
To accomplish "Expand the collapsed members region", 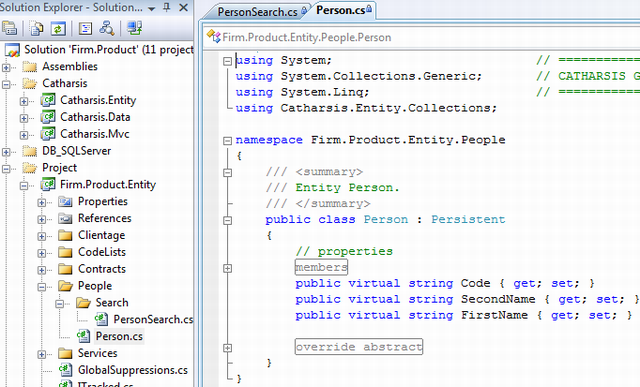I will (227, 268).
